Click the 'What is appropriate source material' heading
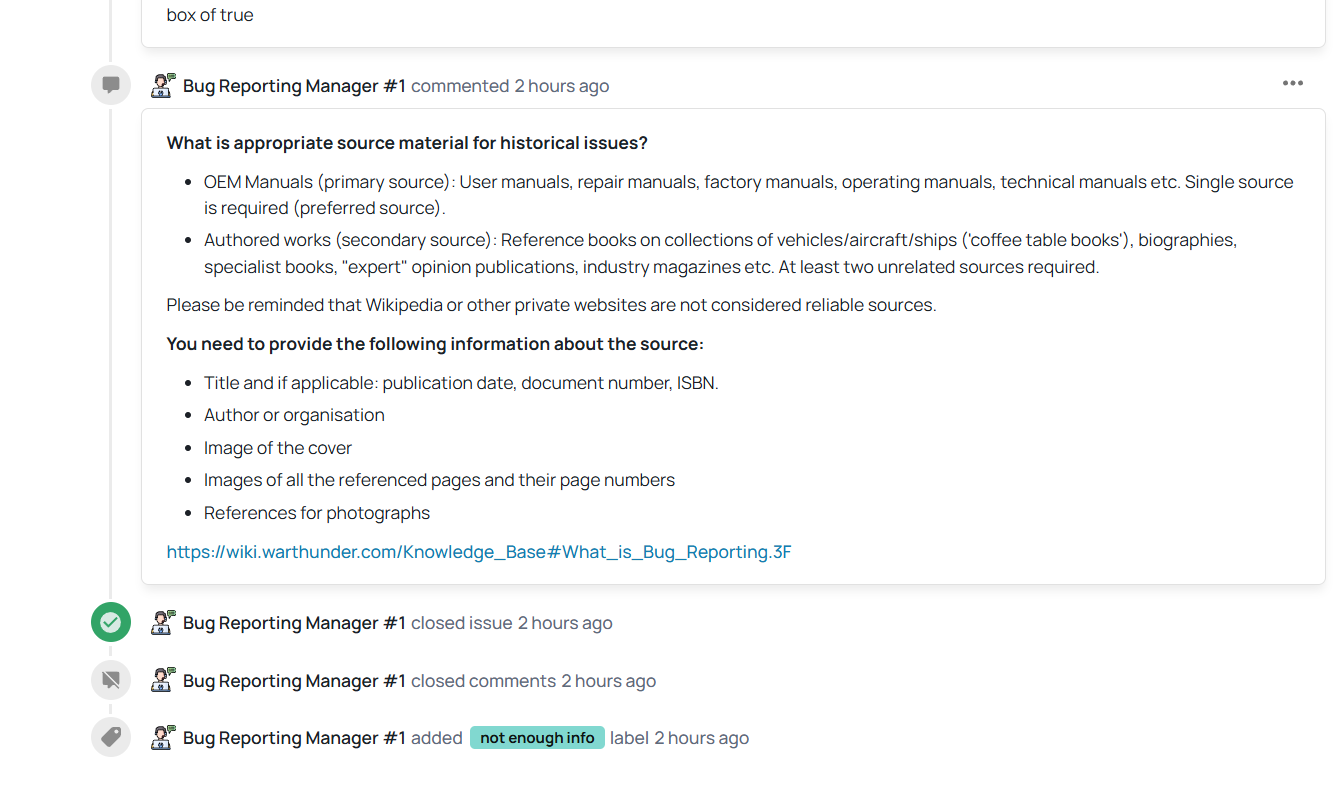The width and height of the screenshot is (1342, 786). coord(407,143)
